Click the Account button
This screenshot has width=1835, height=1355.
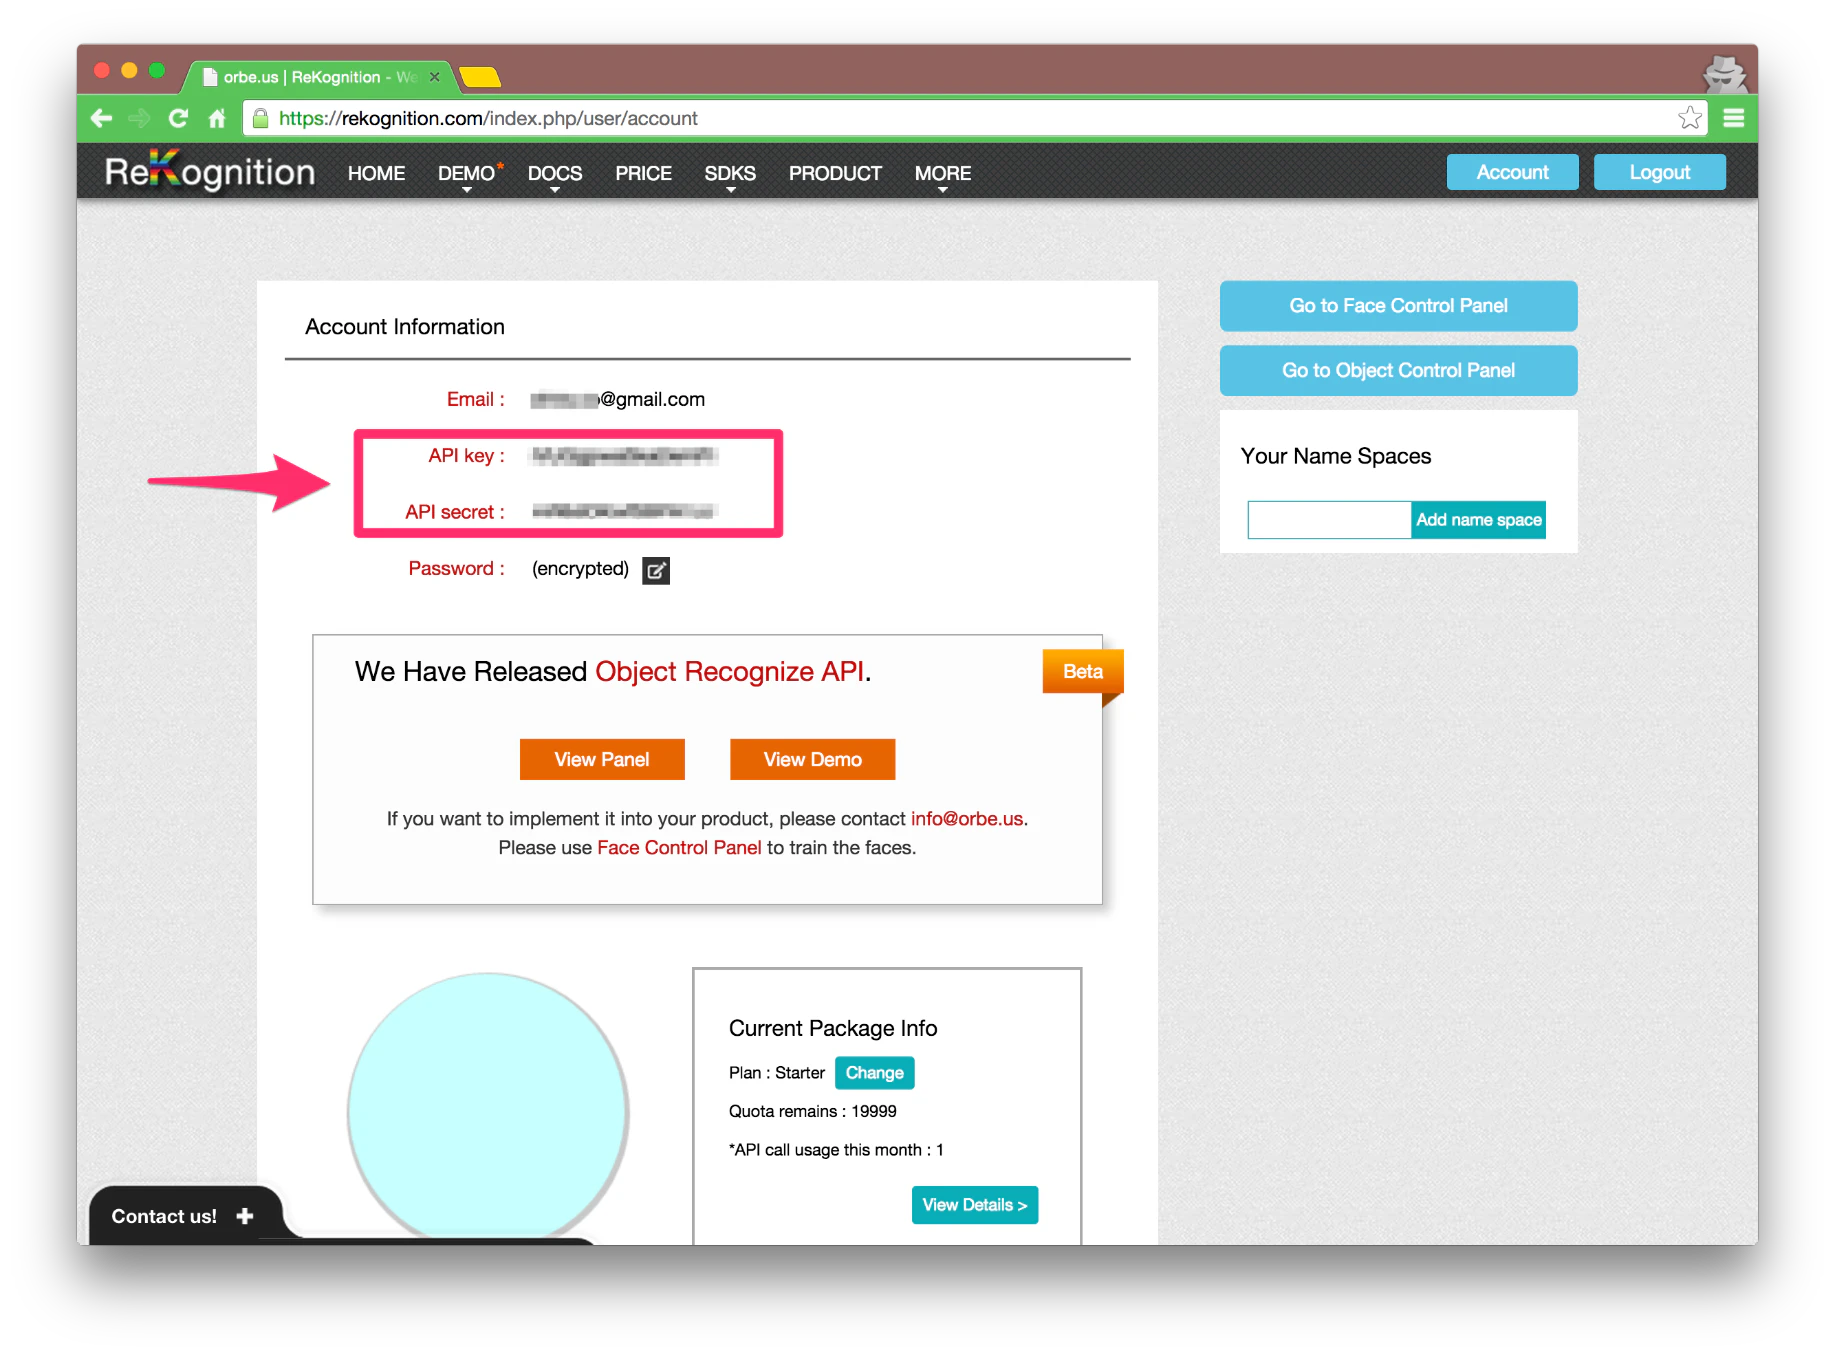pos(1512,172)
